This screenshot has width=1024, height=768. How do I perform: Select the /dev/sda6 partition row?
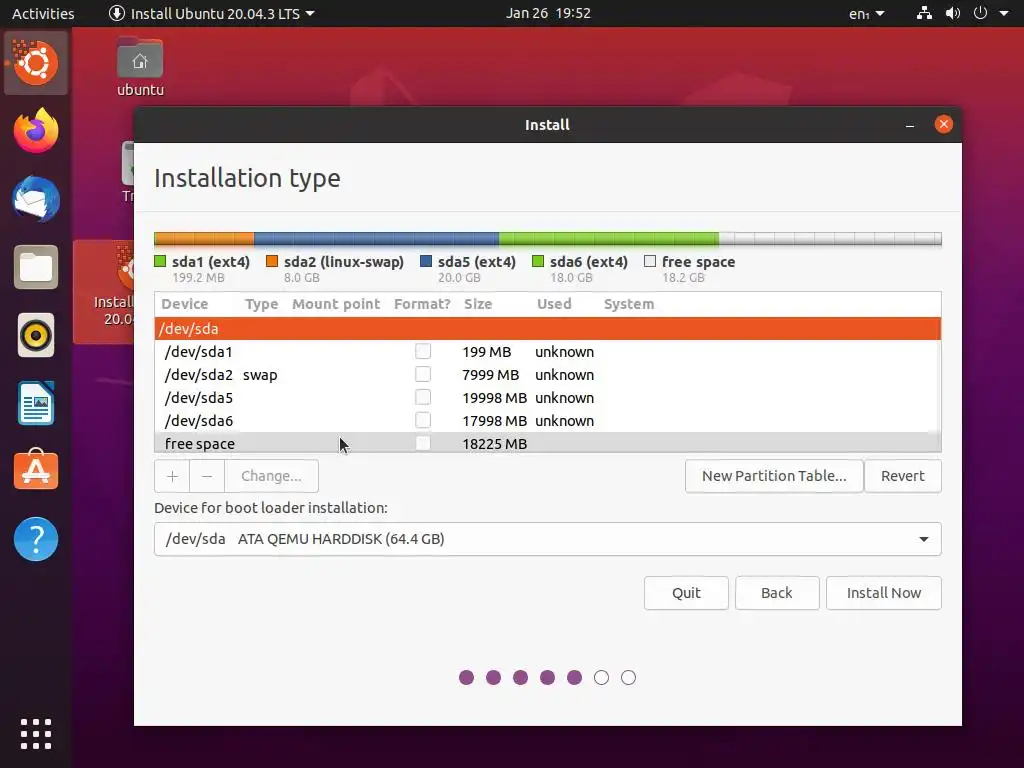coord(547,420)
